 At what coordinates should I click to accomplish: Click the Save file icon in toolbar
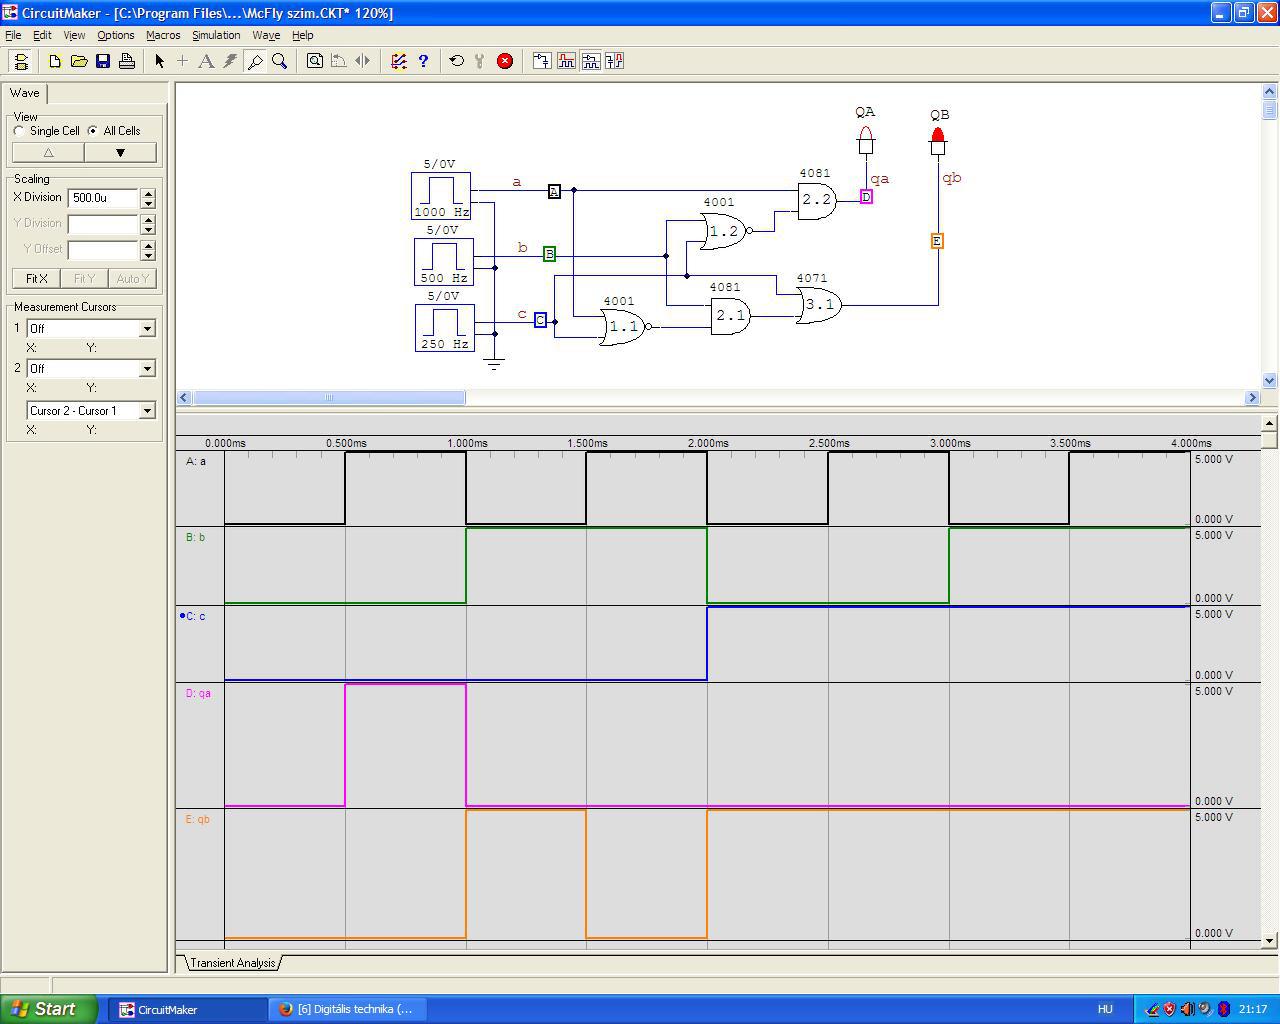103,61
